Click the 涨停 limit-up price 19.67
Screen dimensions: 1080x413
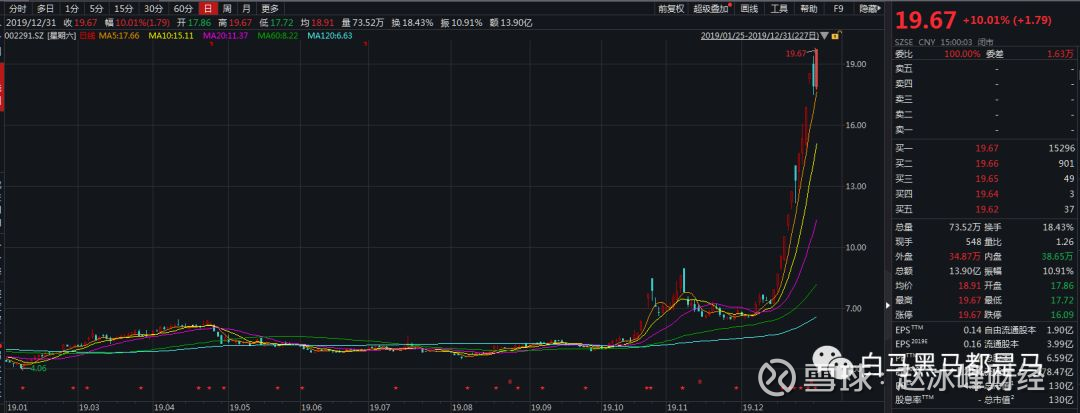pyautogui.click(x=968, y=315)
